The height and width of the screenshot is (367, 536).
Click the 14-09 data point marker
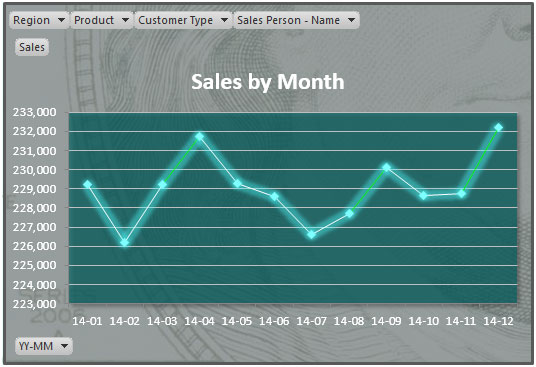387,167
